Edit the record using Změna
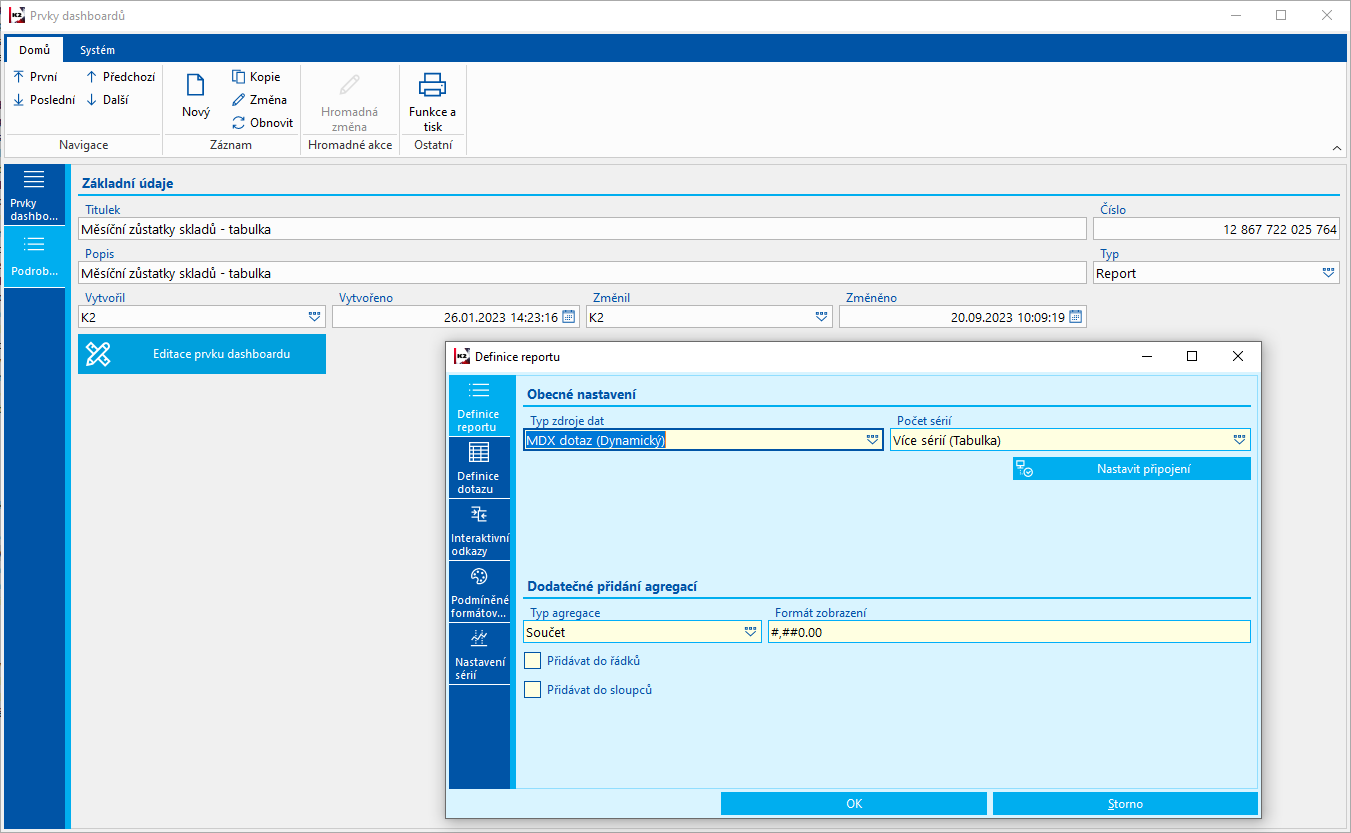 (259, 100)
